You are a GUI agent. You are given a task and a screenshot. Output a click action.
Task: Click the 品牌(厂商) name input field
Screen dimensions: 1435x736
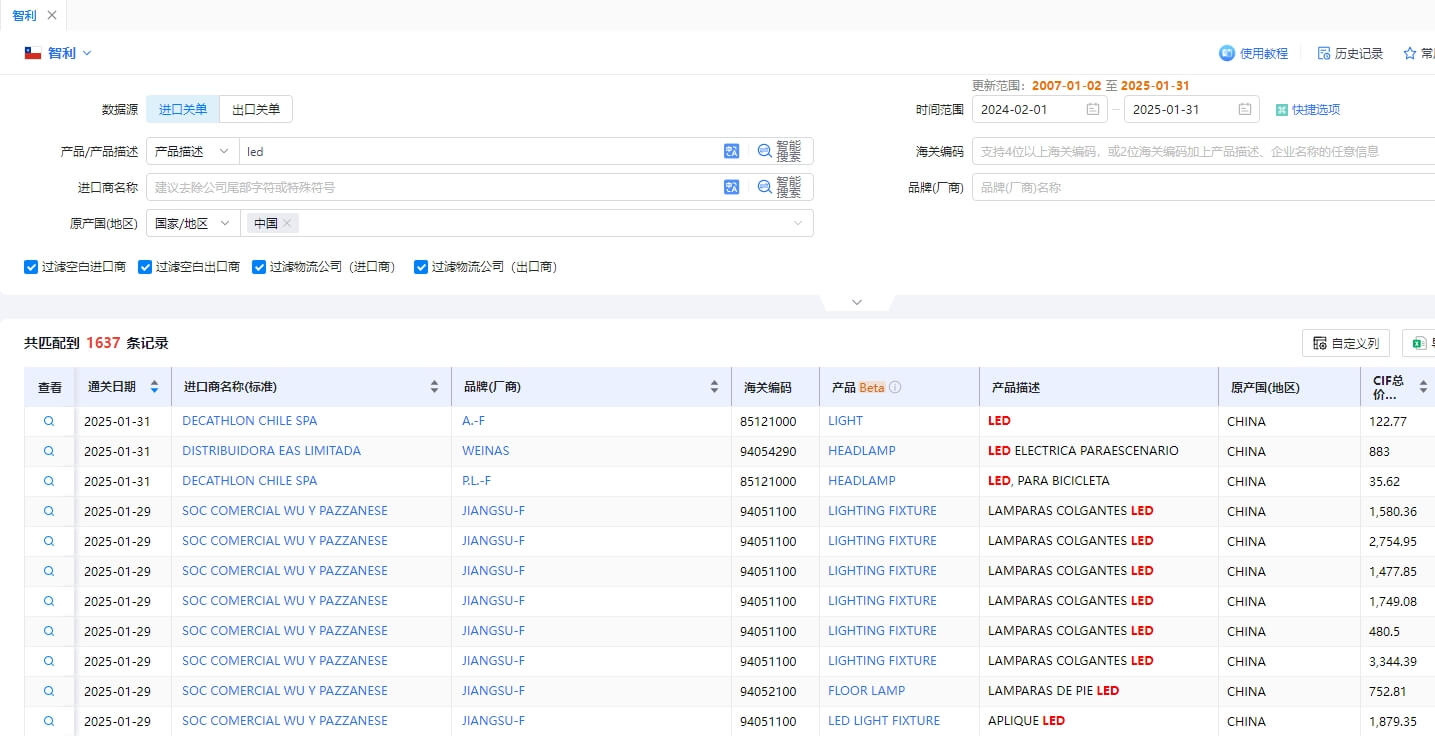1203,187
